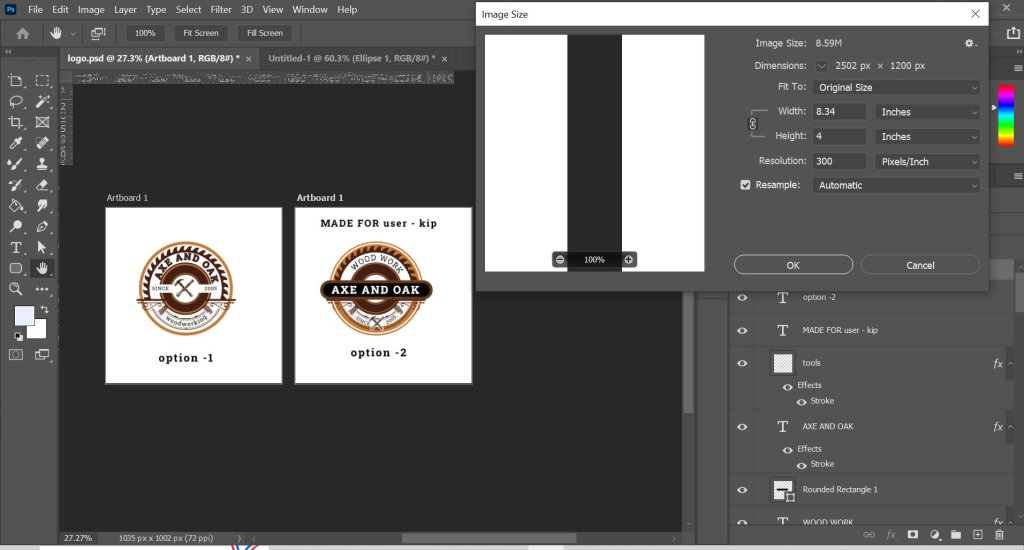Open the Resolution units dropdown

coord(927,161)
